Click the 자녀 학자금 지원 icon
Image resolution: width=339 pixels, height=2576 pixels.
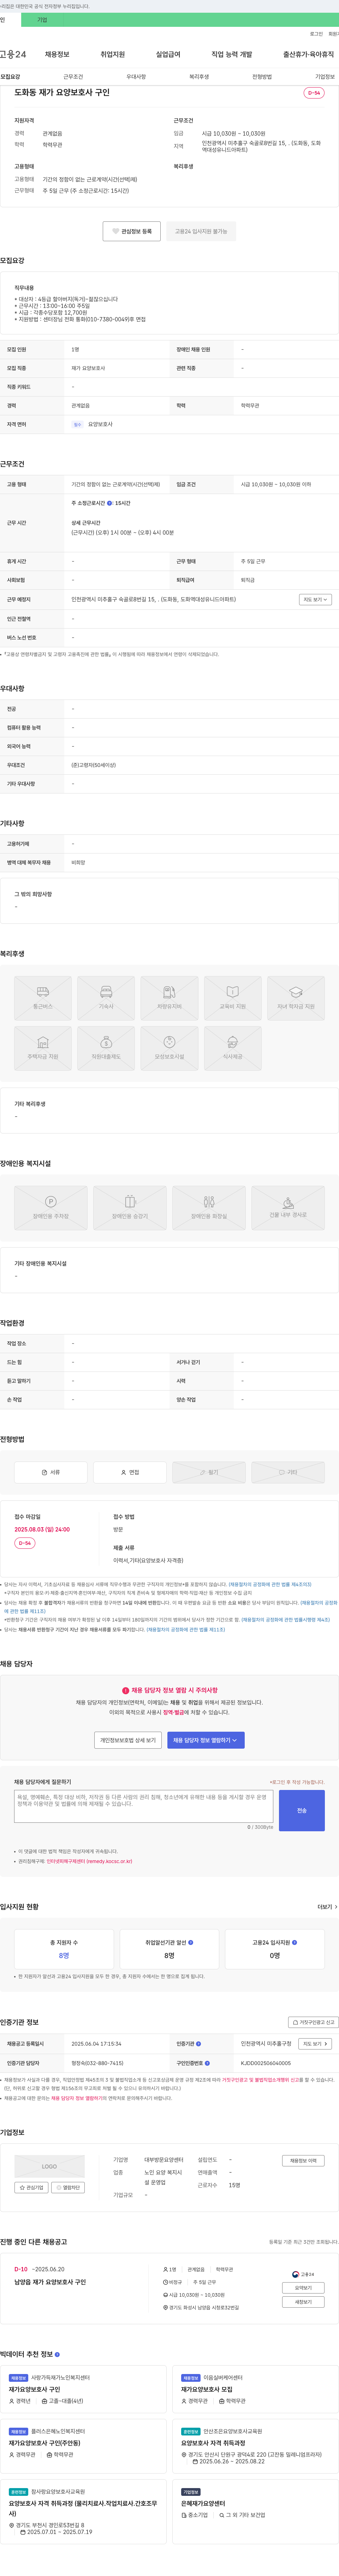[x=296, y=998]
